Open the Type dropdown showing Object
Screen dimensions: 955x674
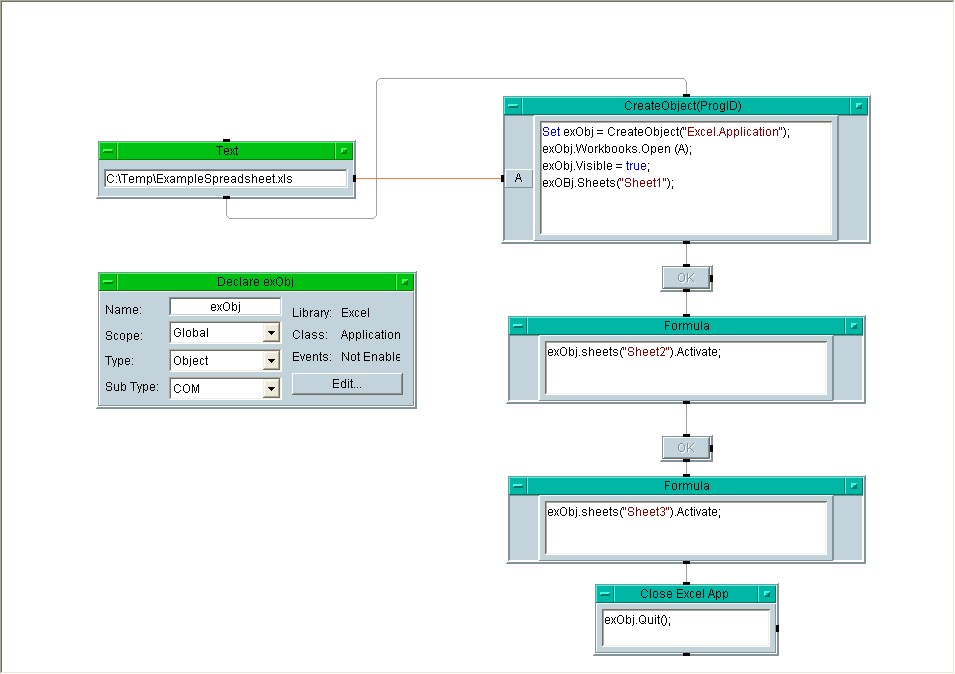pos(271,361)
